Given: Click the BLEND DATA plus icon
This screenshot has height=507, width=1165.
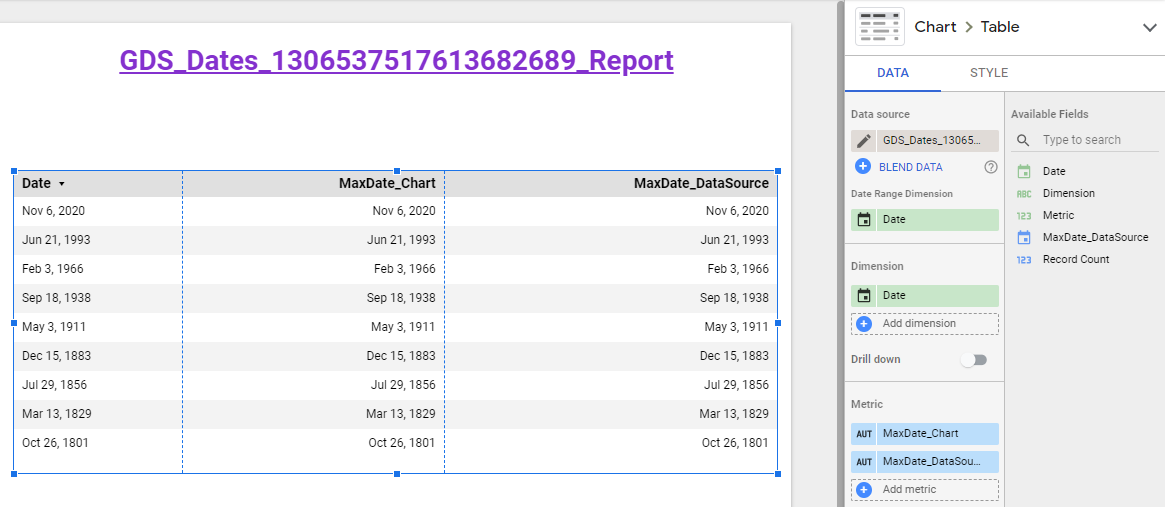Looking at the screenshot, I should (863, 167).
